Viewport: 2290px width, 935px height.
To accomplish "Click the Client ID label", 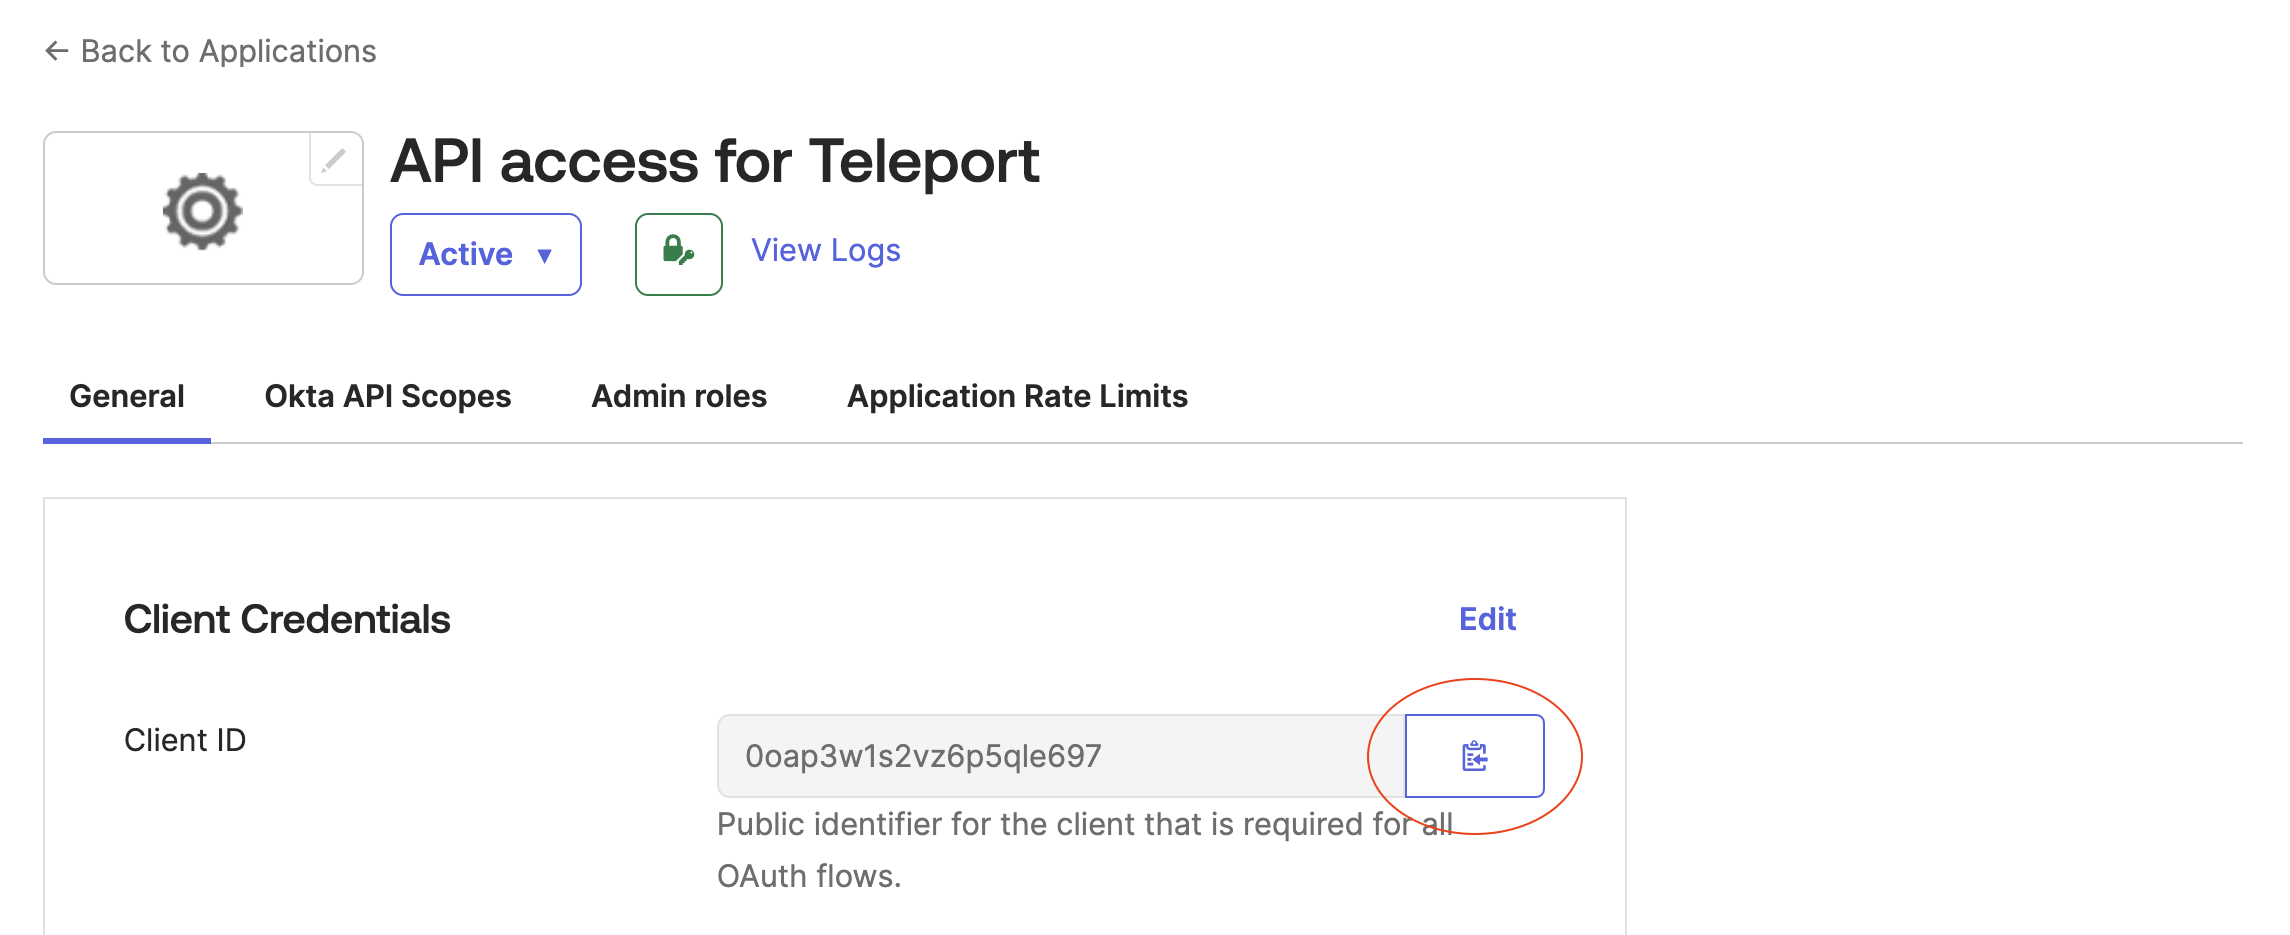I will point(185,740).
